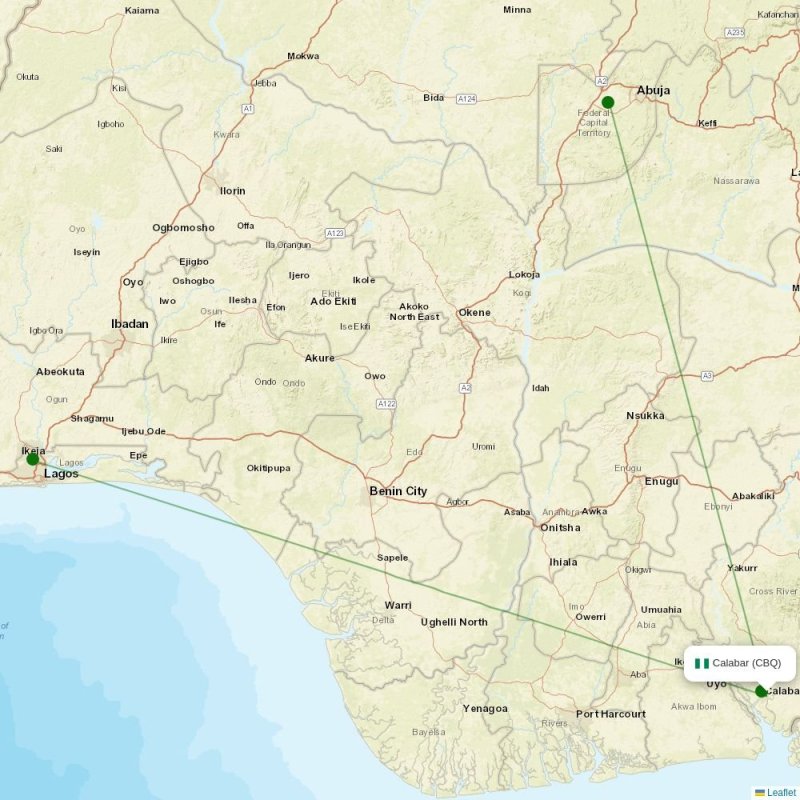Click the A3 road shield
800x800 pixels.
click(x=707, y=376)
